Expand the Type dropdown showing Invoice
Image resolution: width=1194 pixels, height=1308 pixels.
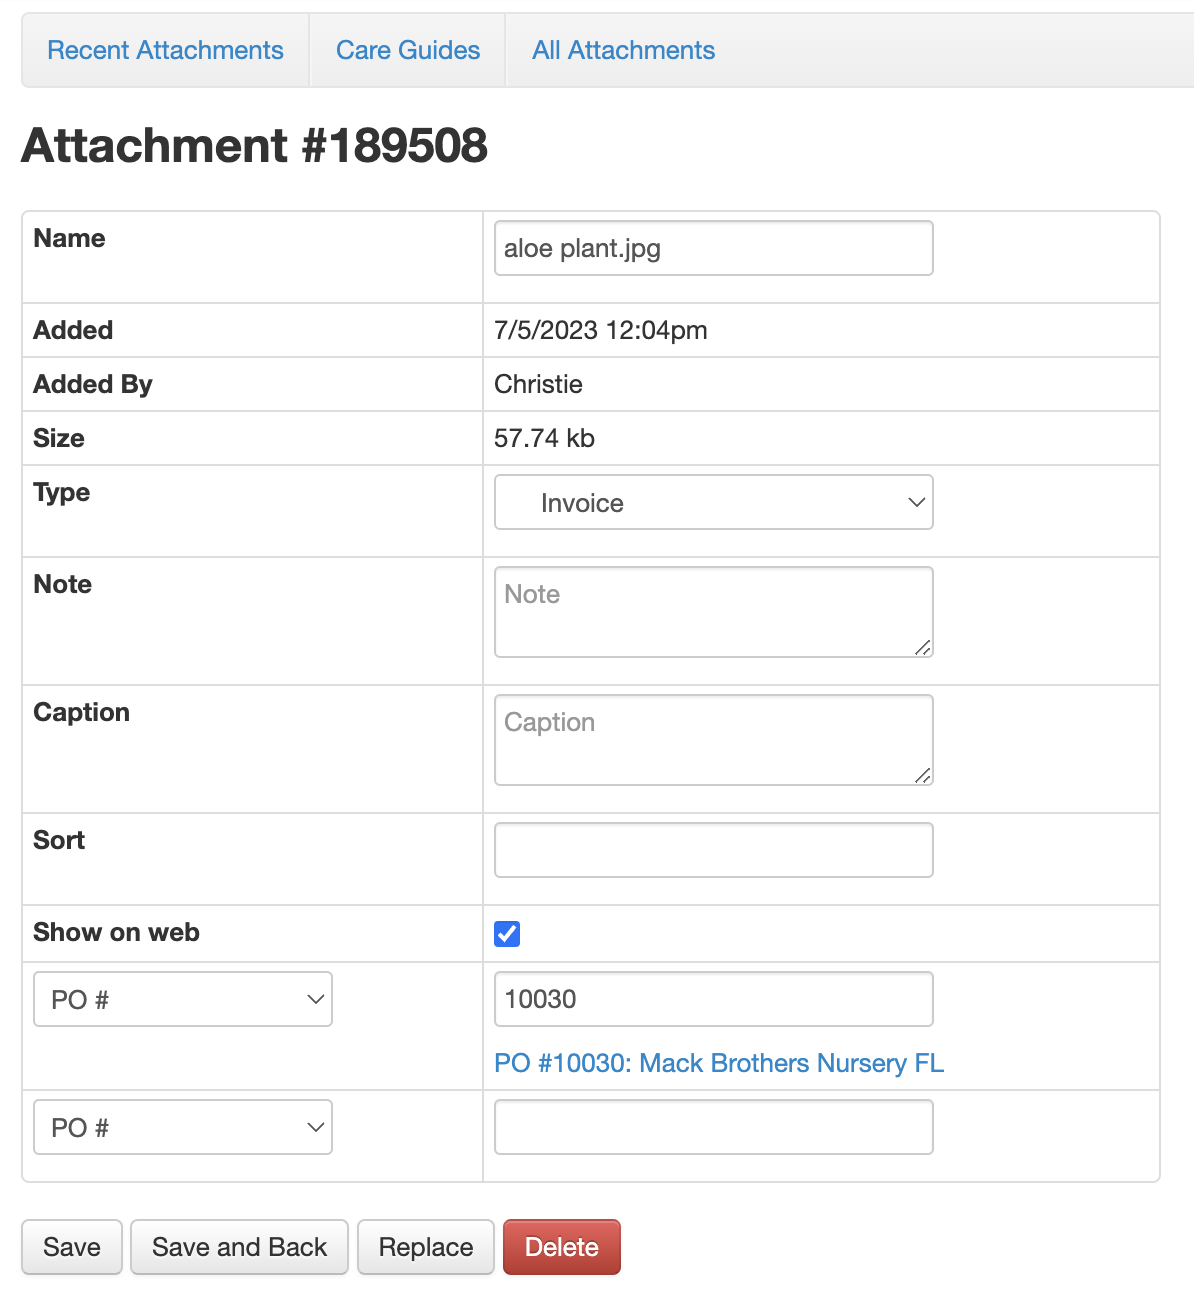coord(713,502)
